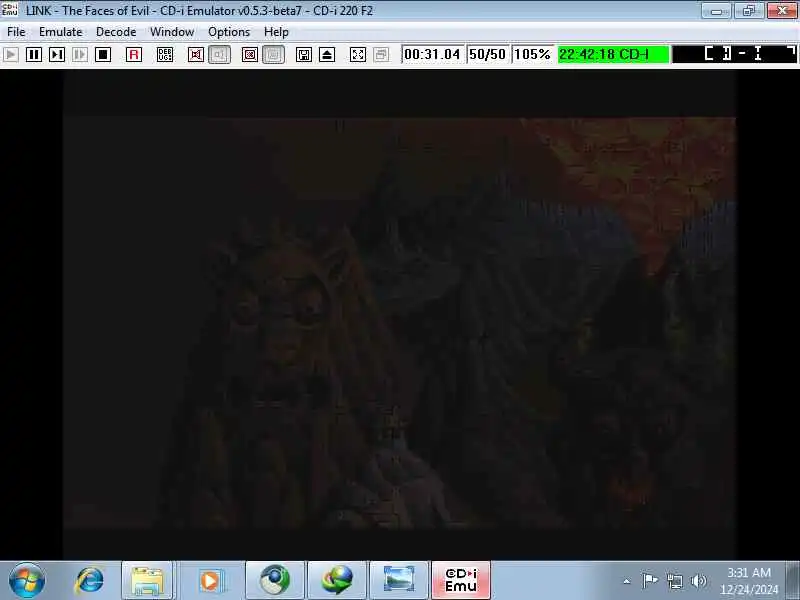Screen dimensions: 800x600
Task: Open the Windows Start menu orb
Action: point(27,581)
